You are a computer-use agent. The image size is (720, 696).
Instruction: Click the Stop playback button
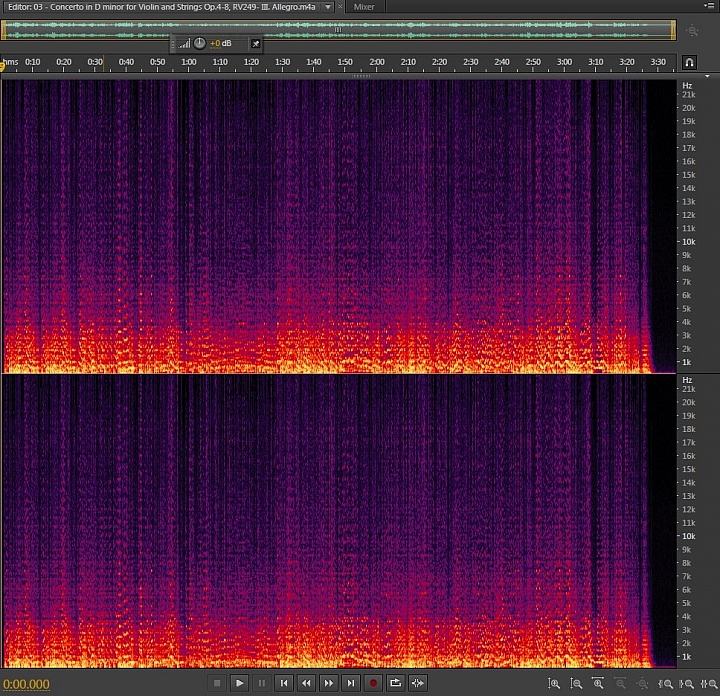[x=217, y=683]
